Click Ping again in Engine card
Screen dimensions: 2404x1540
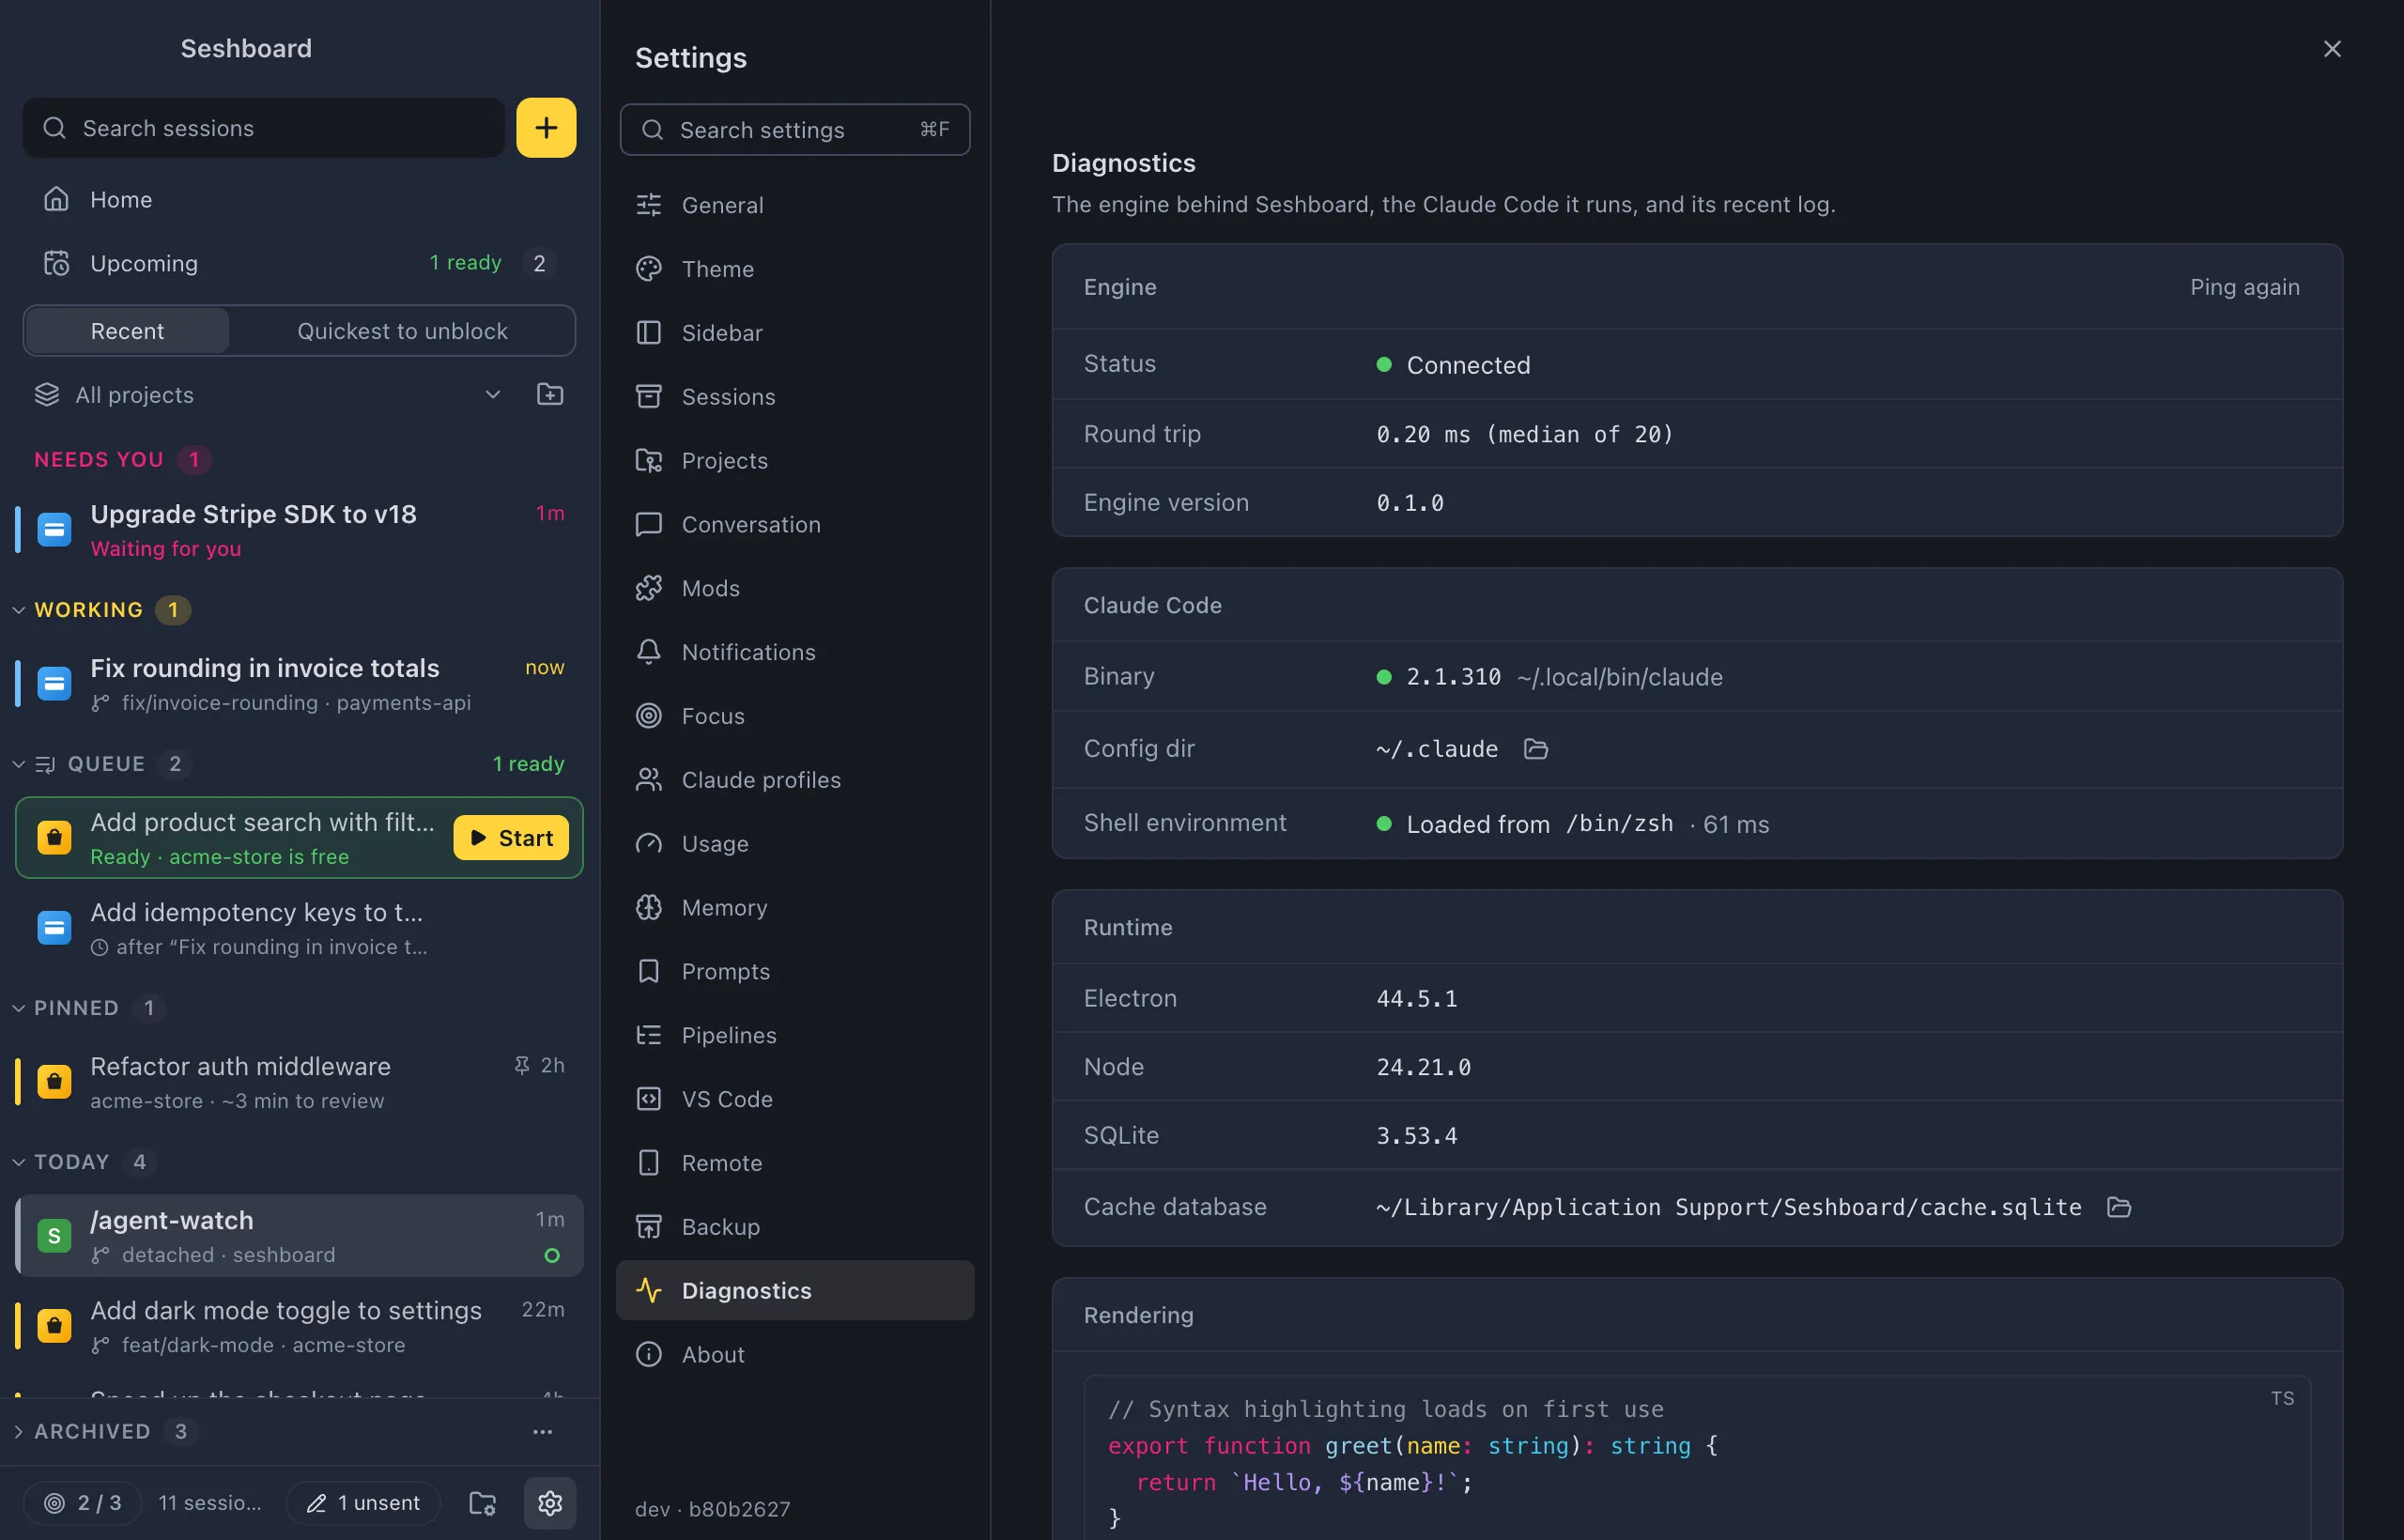pyautogui.click(x=2244, y=287)
